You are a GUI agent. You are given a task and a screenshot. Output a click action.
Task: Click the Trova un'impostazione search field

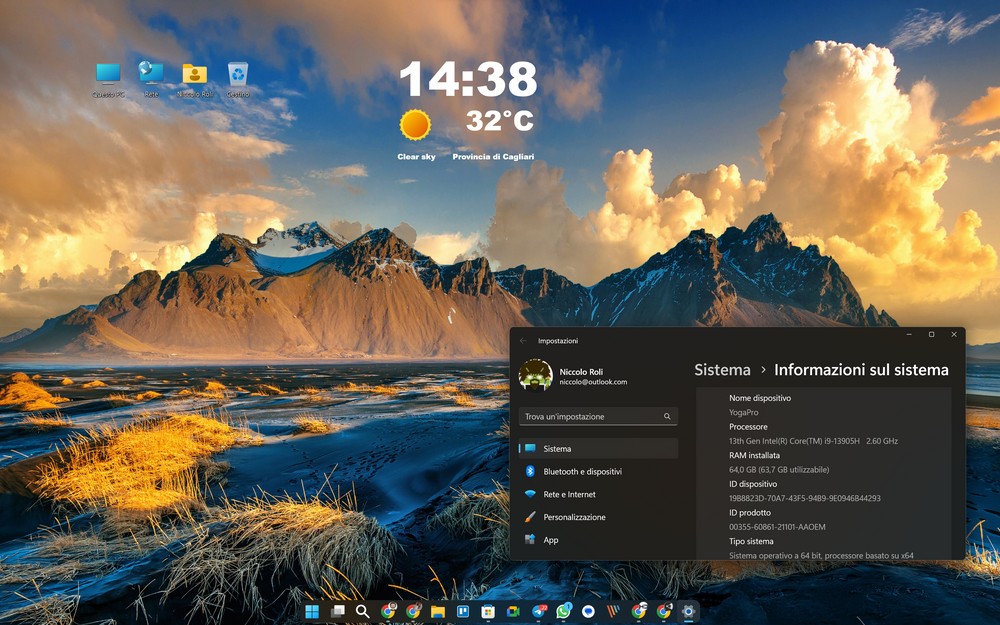[592, 416]
